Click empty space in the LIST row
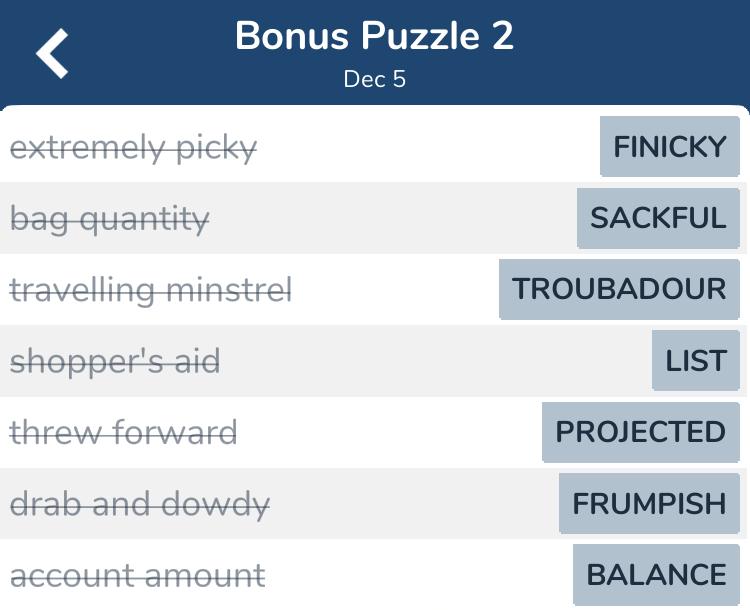This screenshot has height=610, width=750. tap(430, 360)
